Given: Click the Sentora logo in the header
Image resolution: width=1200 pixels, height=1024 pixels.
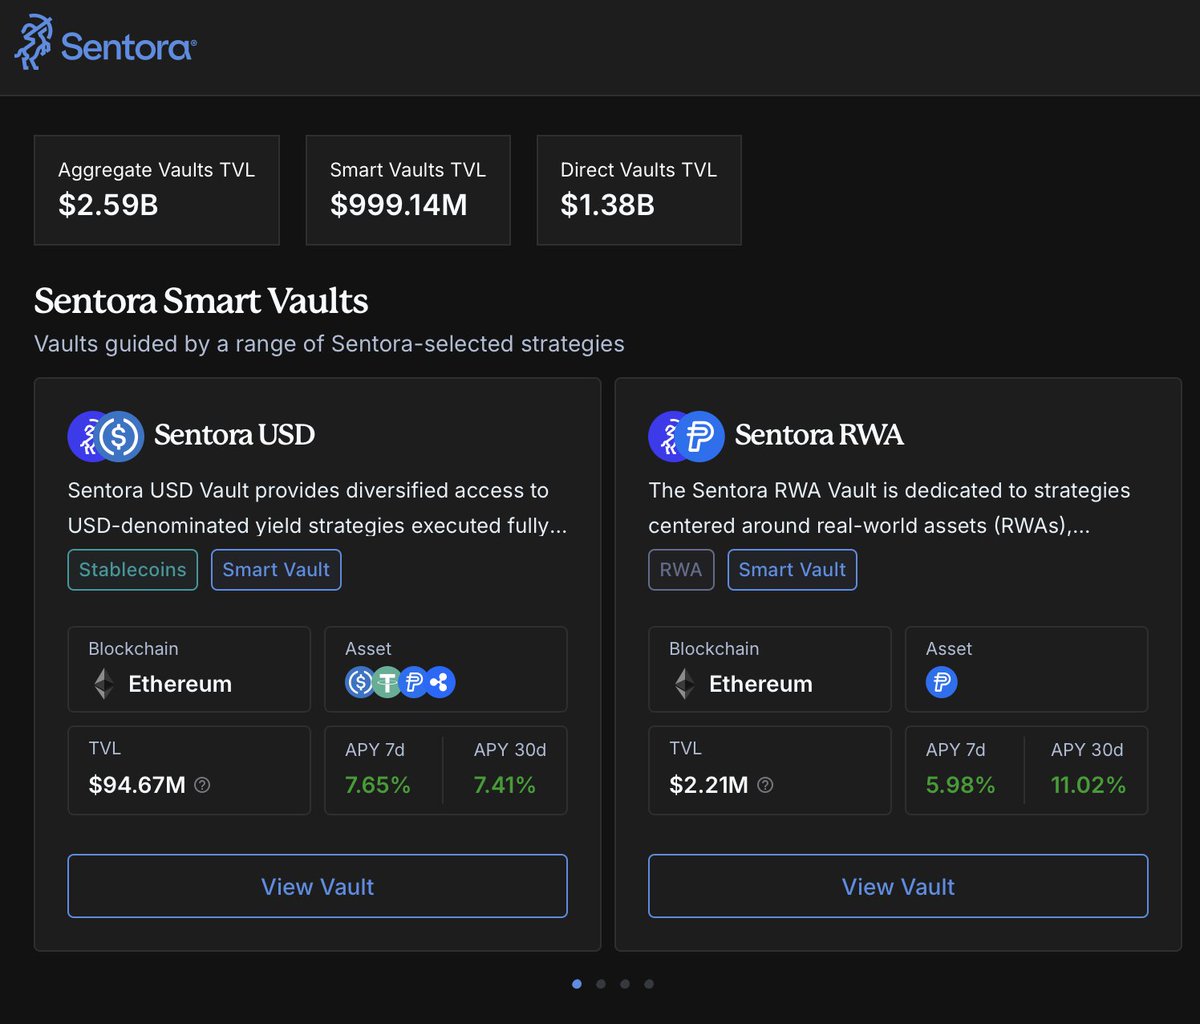Looking at the screenshot, I should tap(105, 43).
